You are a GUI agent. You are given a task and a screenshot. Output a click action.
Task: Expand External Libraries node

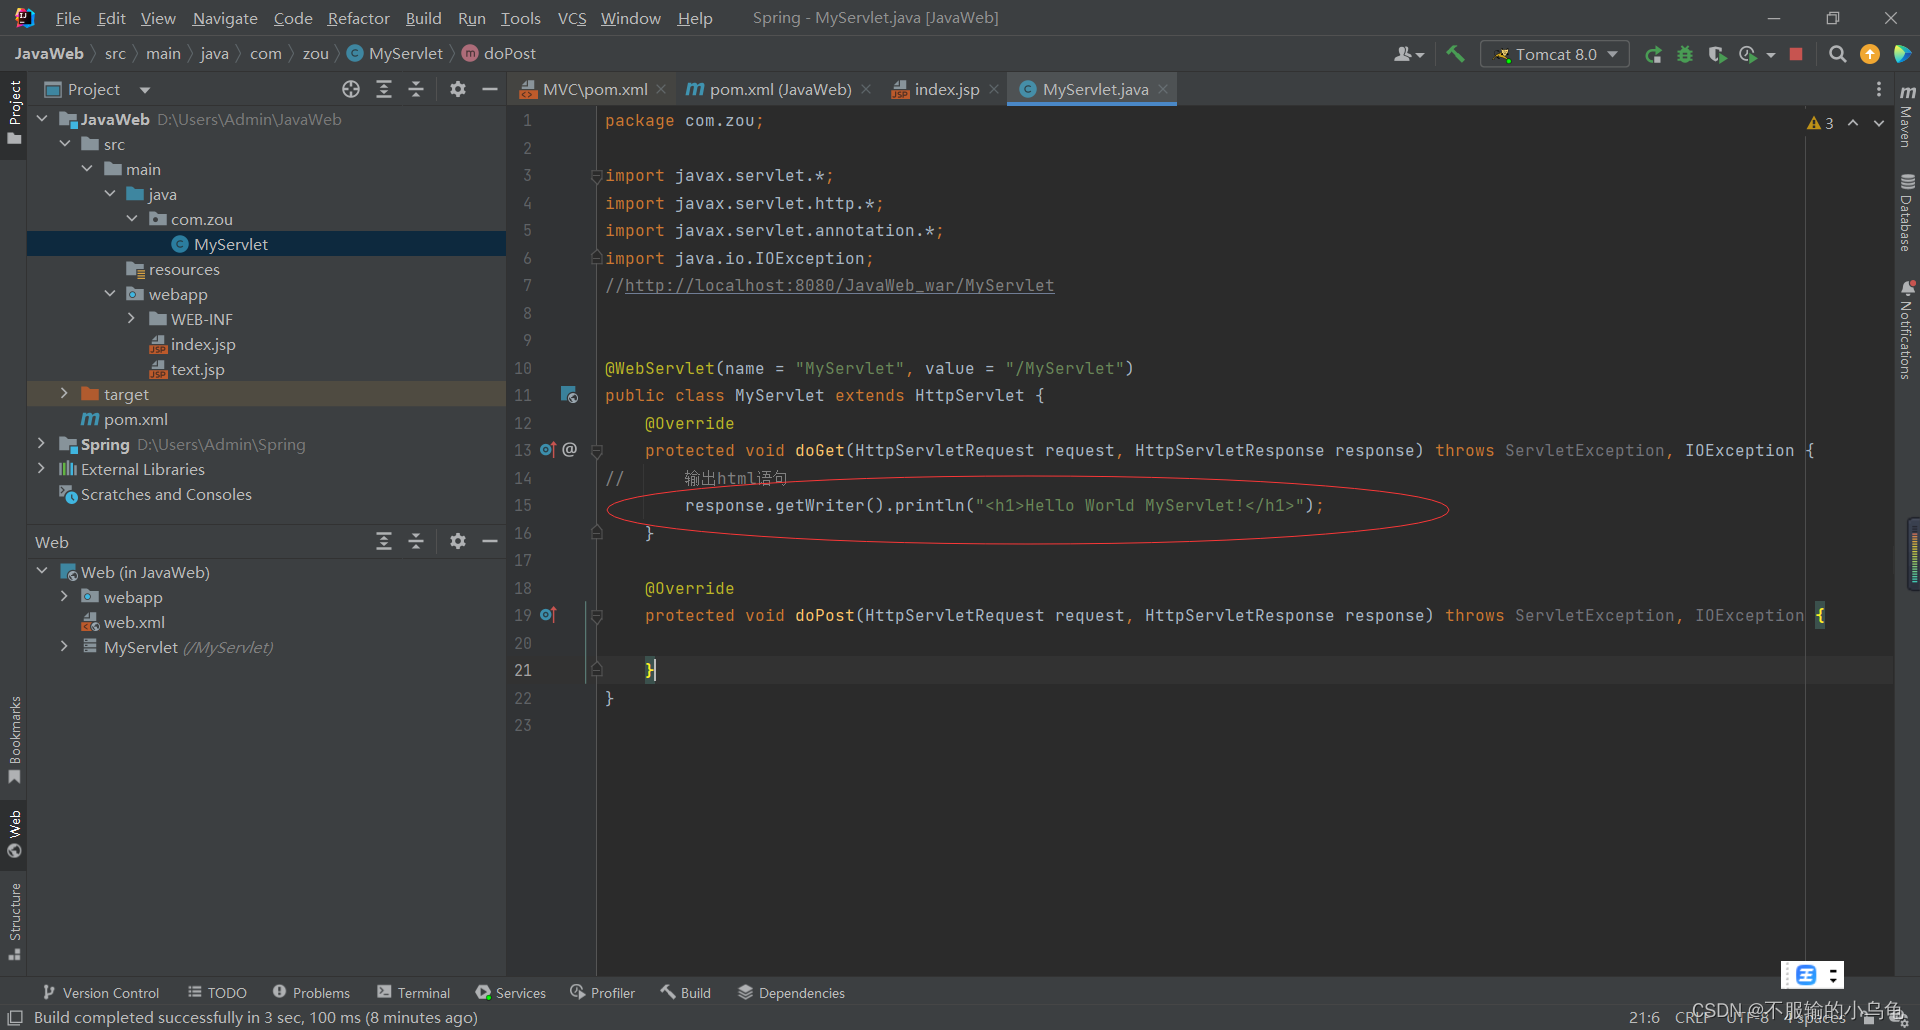(42, 469)
